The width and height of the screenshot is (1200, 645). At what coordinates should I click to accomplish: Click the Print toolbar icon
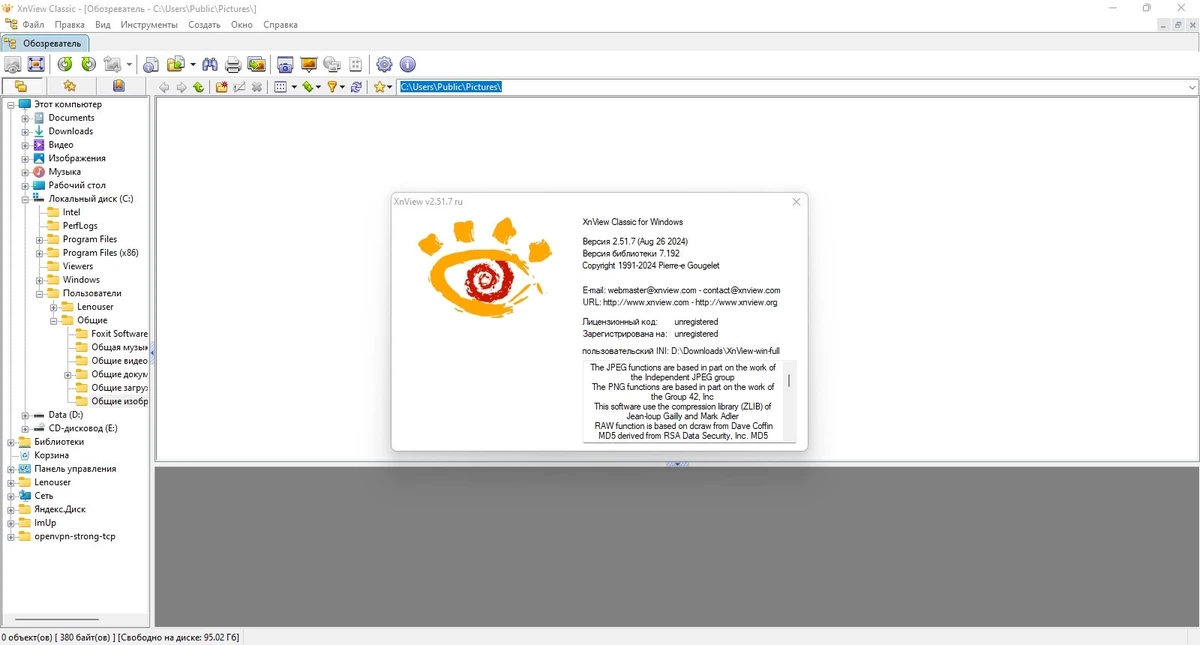pos(233,64)
